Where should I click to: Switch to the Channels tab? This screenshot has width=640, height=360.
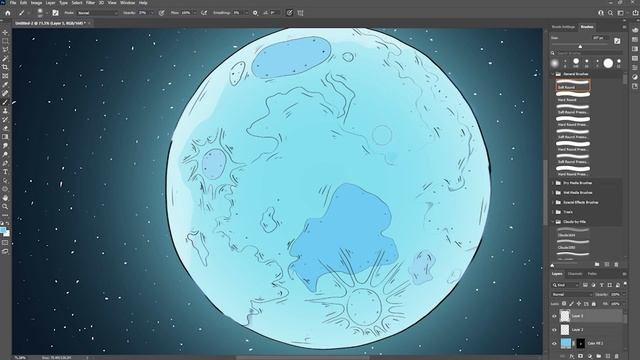coord(575,274)
